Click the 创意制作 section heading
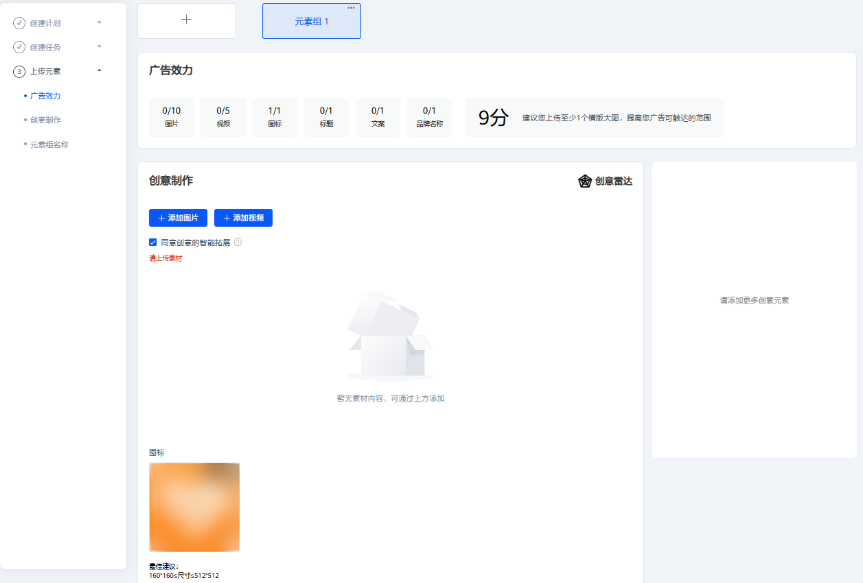This screenshot has height=583, width=863. (171, 181)
